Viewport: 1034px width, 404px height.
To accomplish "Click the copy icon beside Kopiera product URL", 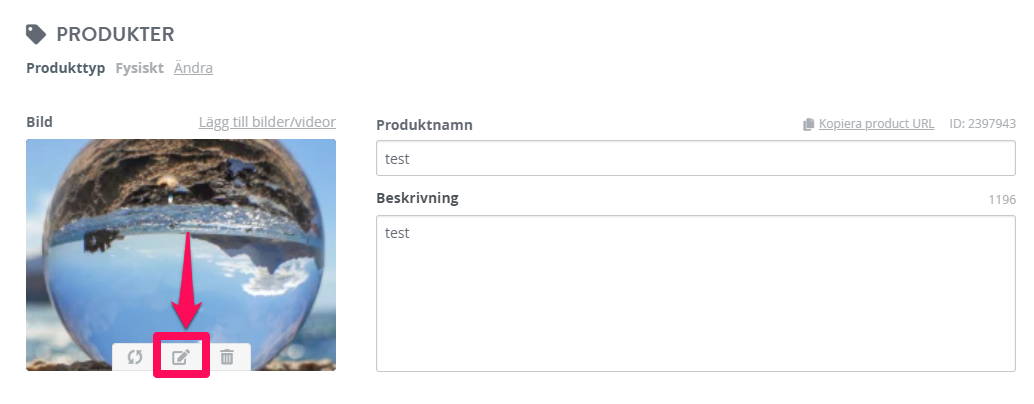I will pyautogui.click(x=808, y=125).
